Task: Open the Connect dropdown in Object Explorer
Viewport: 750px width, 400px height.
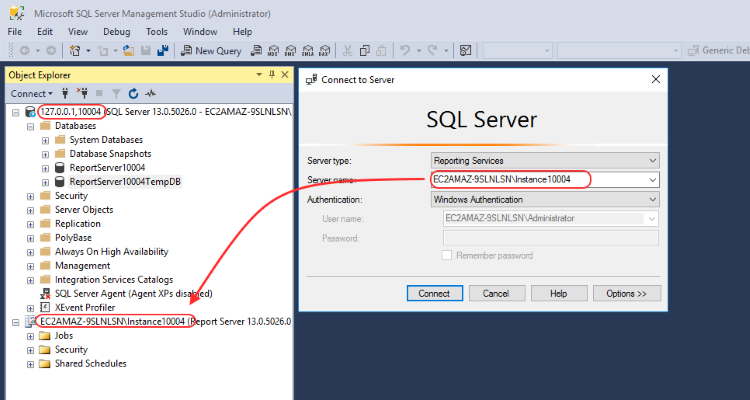Action: click(32, 93)
